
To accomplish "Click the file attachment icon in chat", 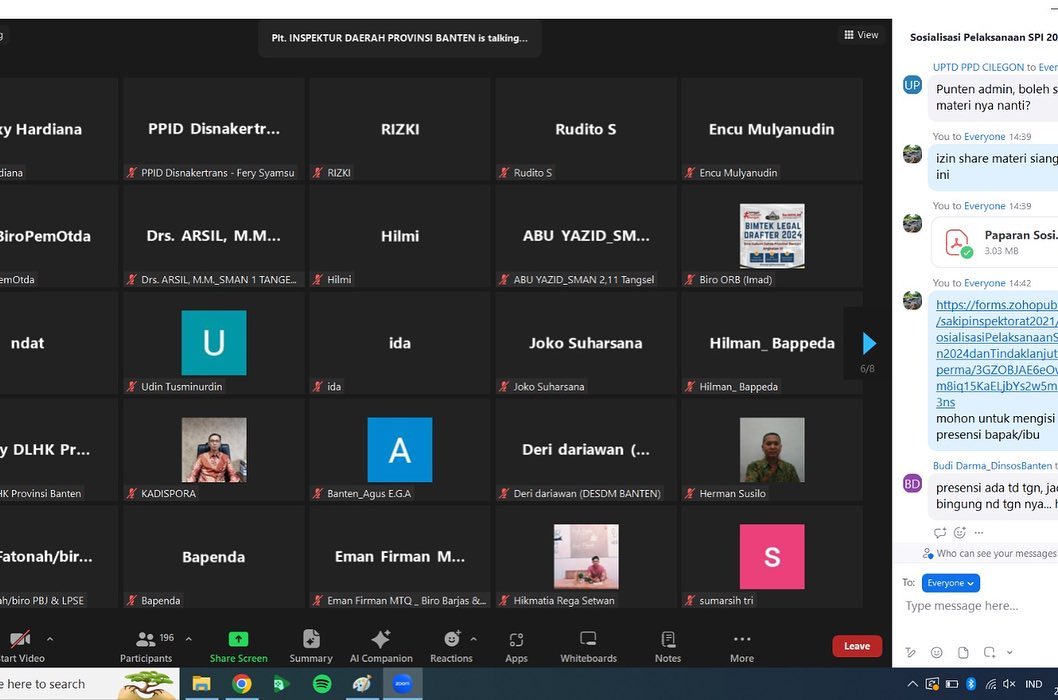I will tap(963, 652).
